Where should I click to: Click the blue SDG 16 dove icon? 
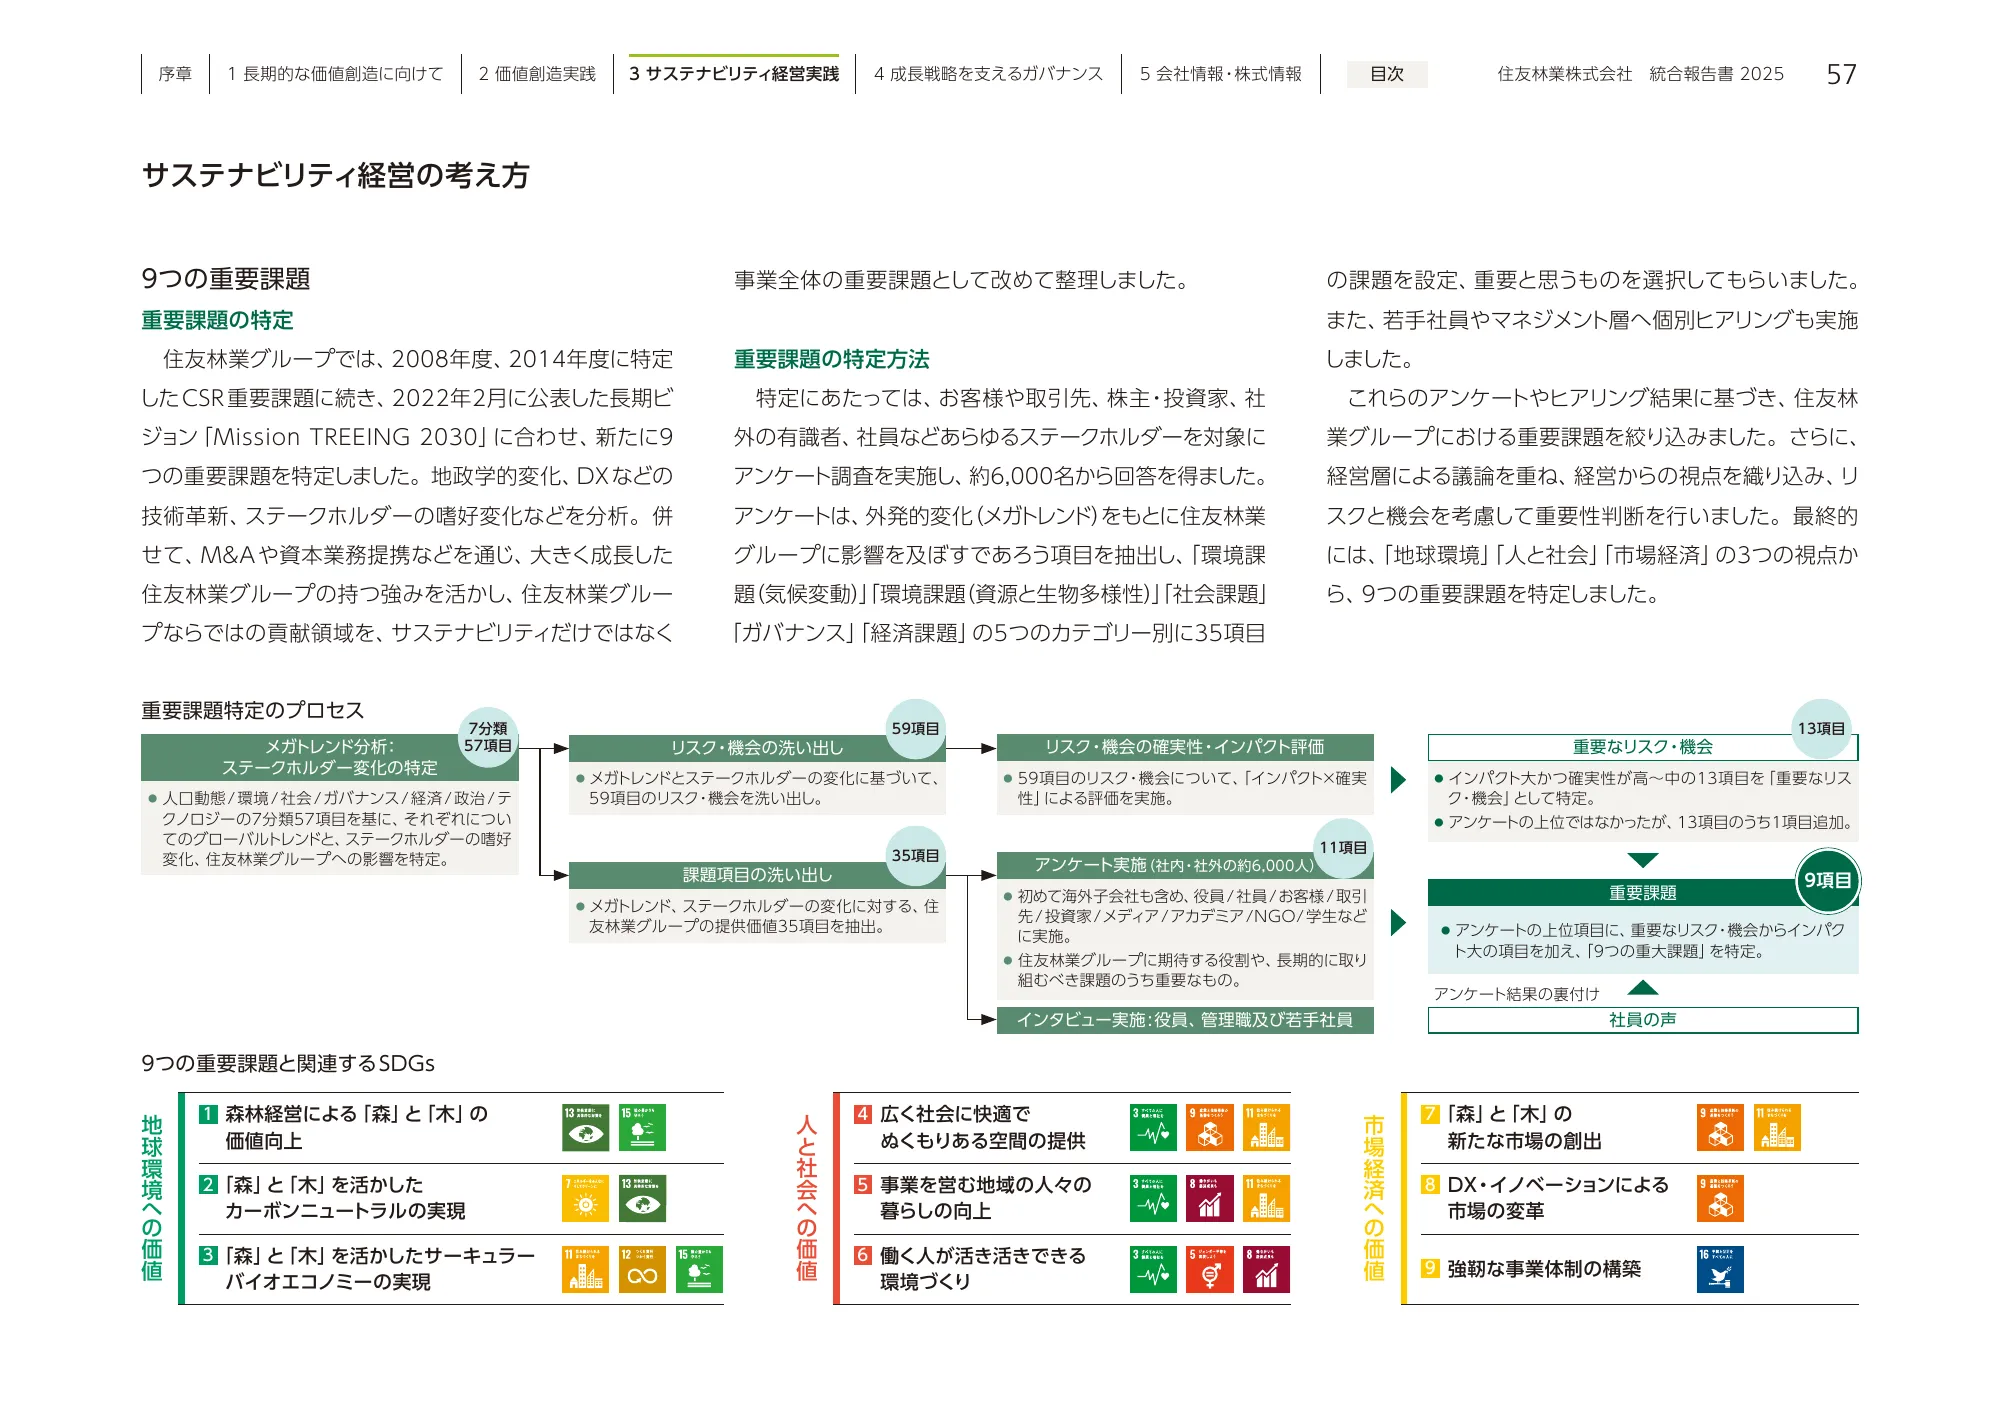(1720, 1269)
